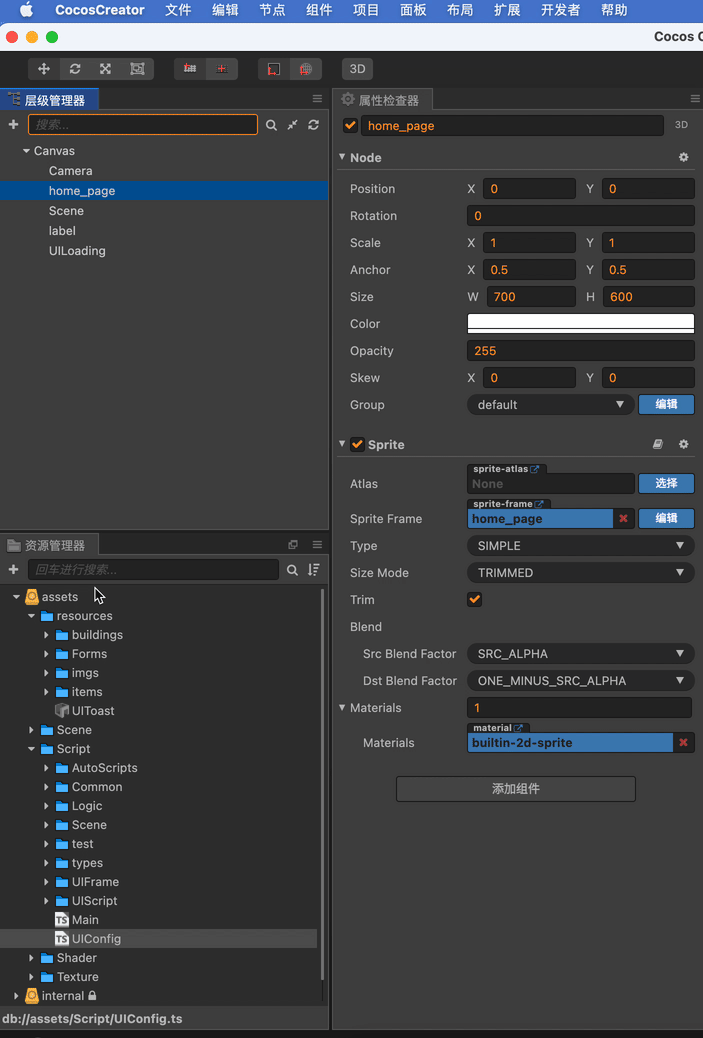This screenshot has height=1038, width=703.
Task: Remove the builtin-2d-sprite material reference
Action: point(683,743)
